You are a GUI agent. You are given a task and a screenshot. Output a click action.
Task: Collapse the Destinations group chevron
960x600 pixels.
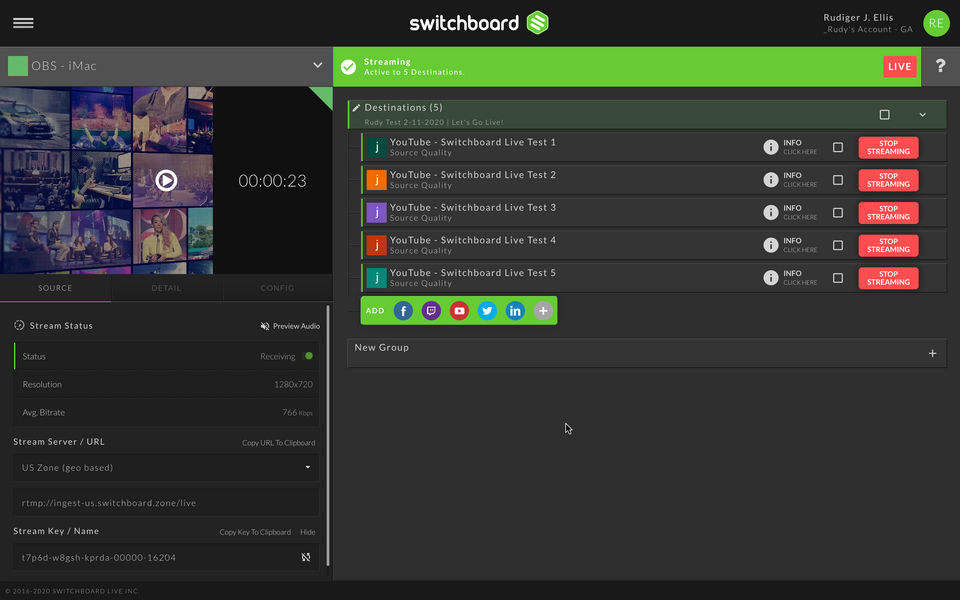tap(923, 114)
